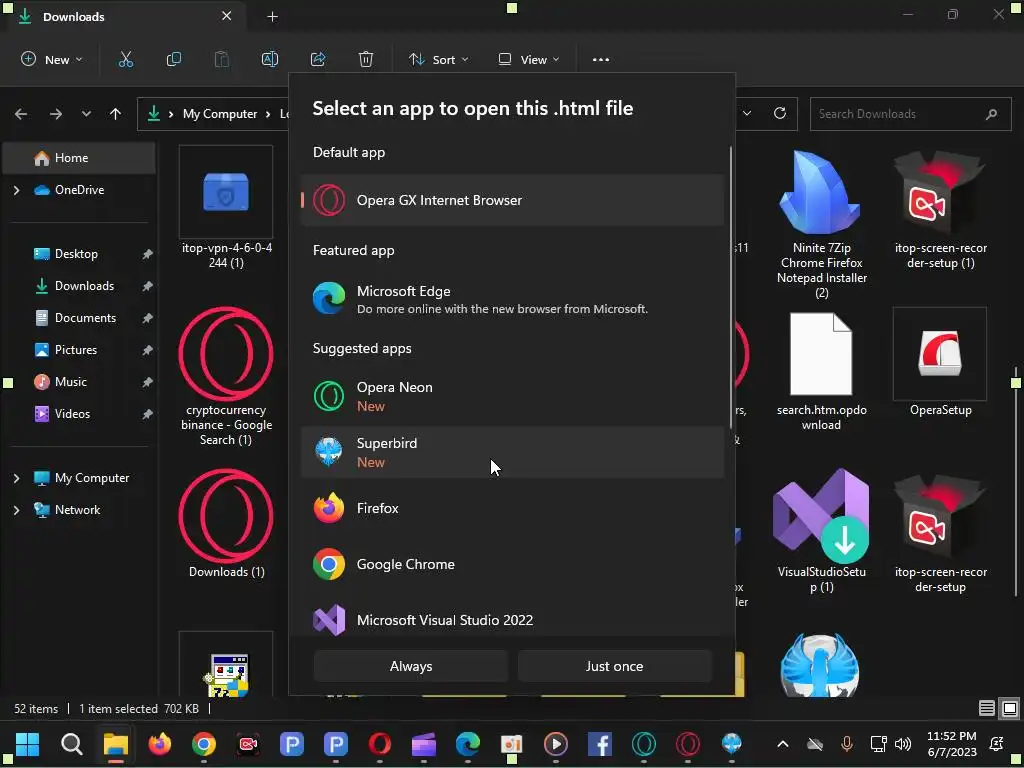Select the OperaSetup file
The image size is (1024, 768).
pyautogui.click(x=940, y=362)
